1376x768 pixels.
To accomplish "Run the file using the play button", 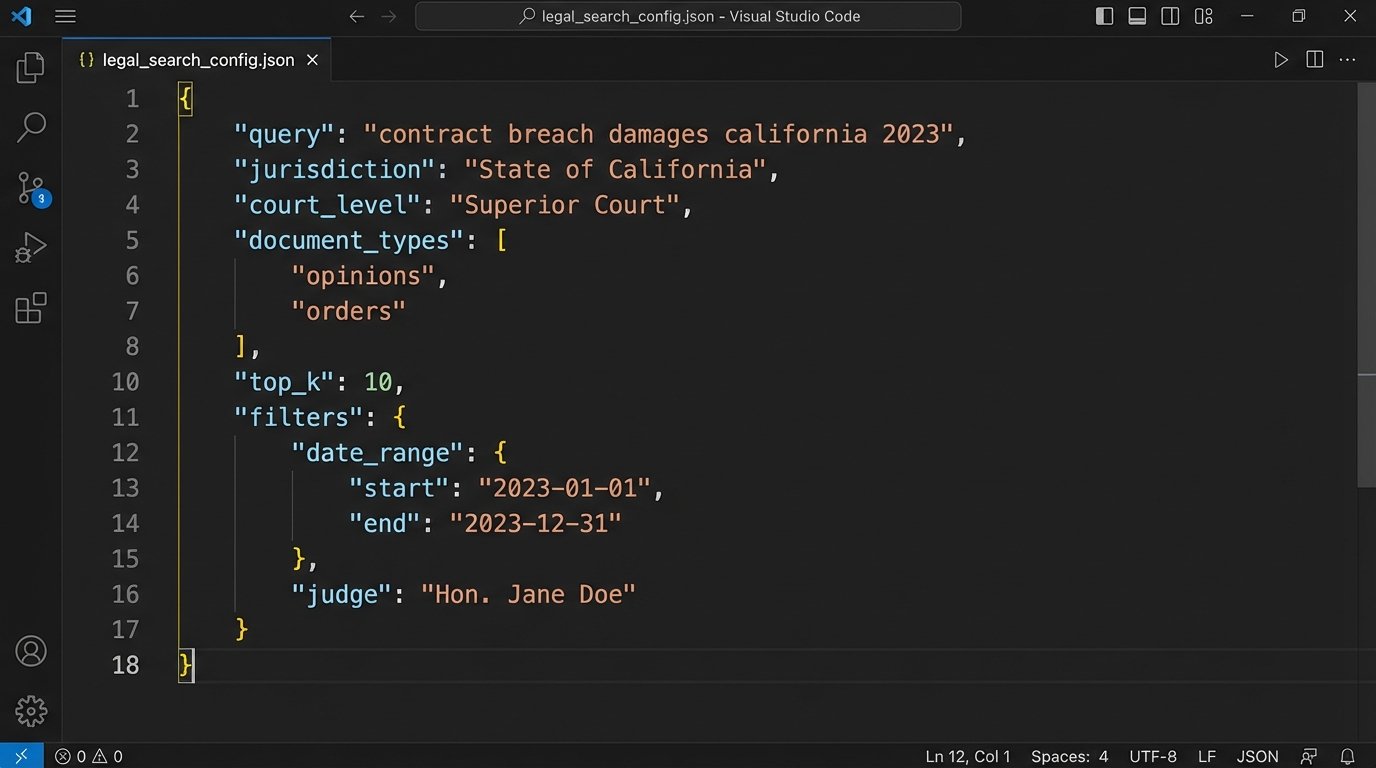I will [1281, 59].
